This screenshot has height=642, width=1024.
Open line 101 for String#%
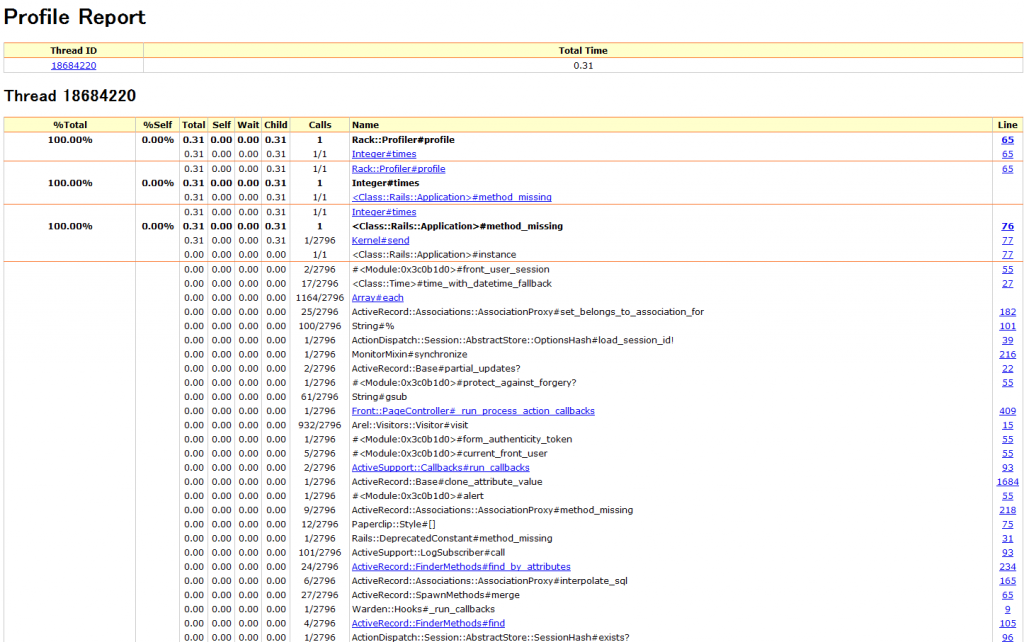pos(1007,326)
